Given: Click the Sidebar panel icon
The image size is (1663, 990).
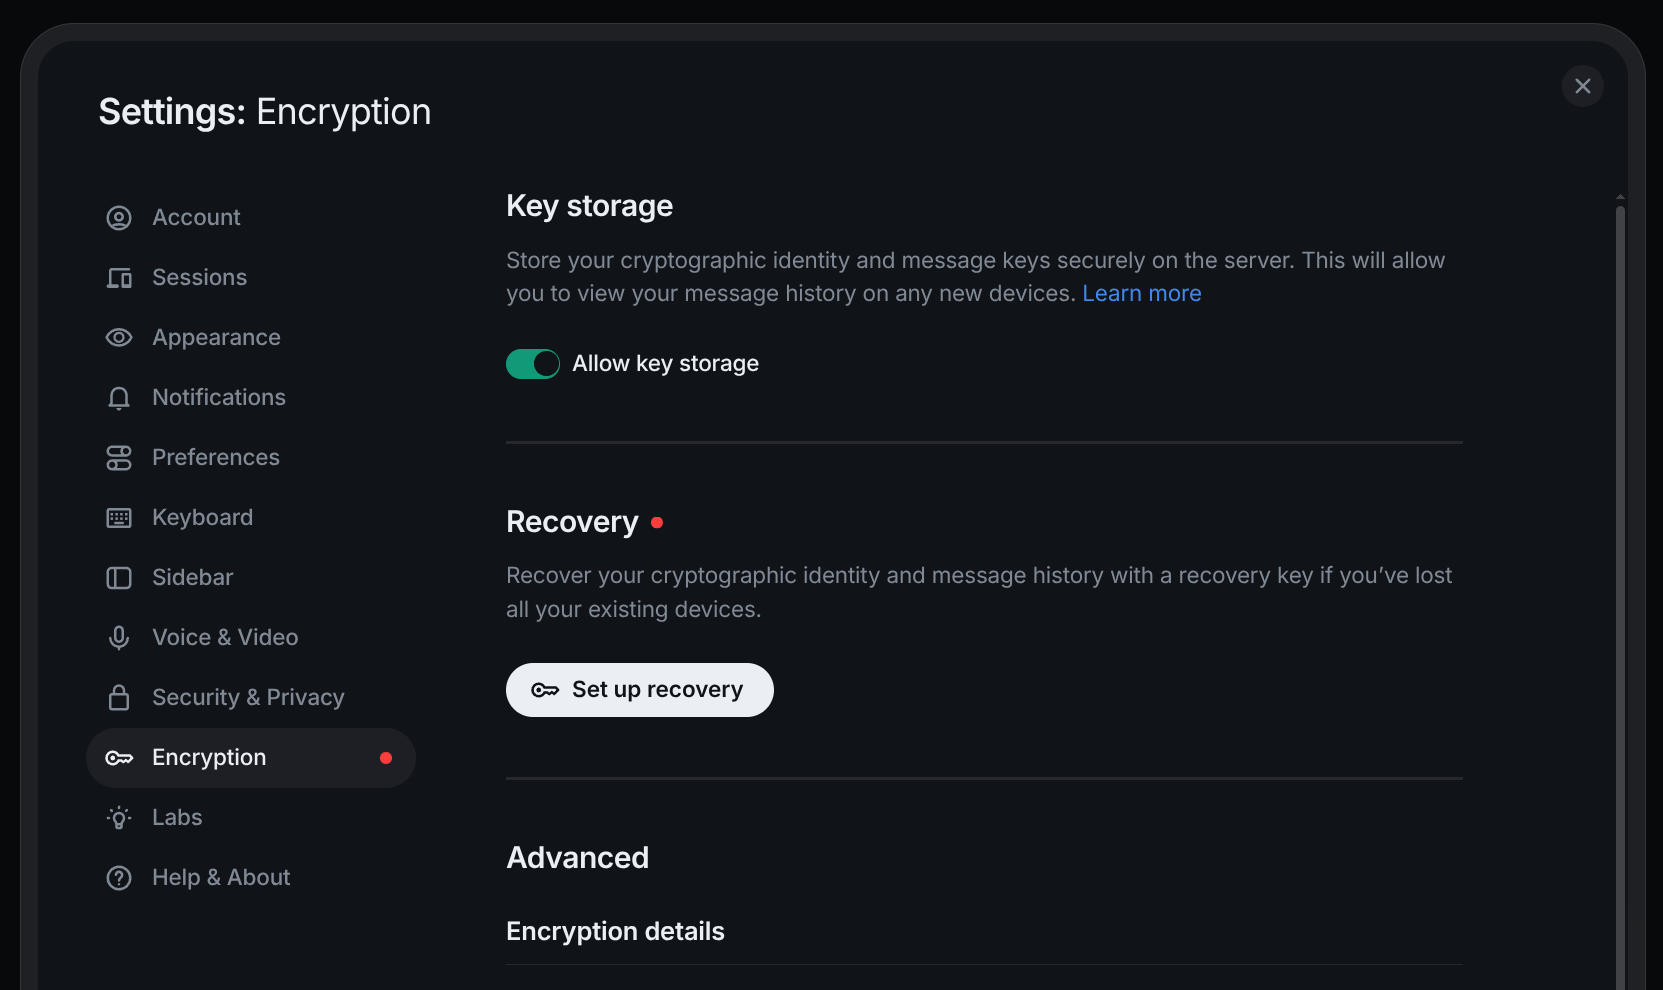Looking at the screenshot, I should tap(119, 577).
